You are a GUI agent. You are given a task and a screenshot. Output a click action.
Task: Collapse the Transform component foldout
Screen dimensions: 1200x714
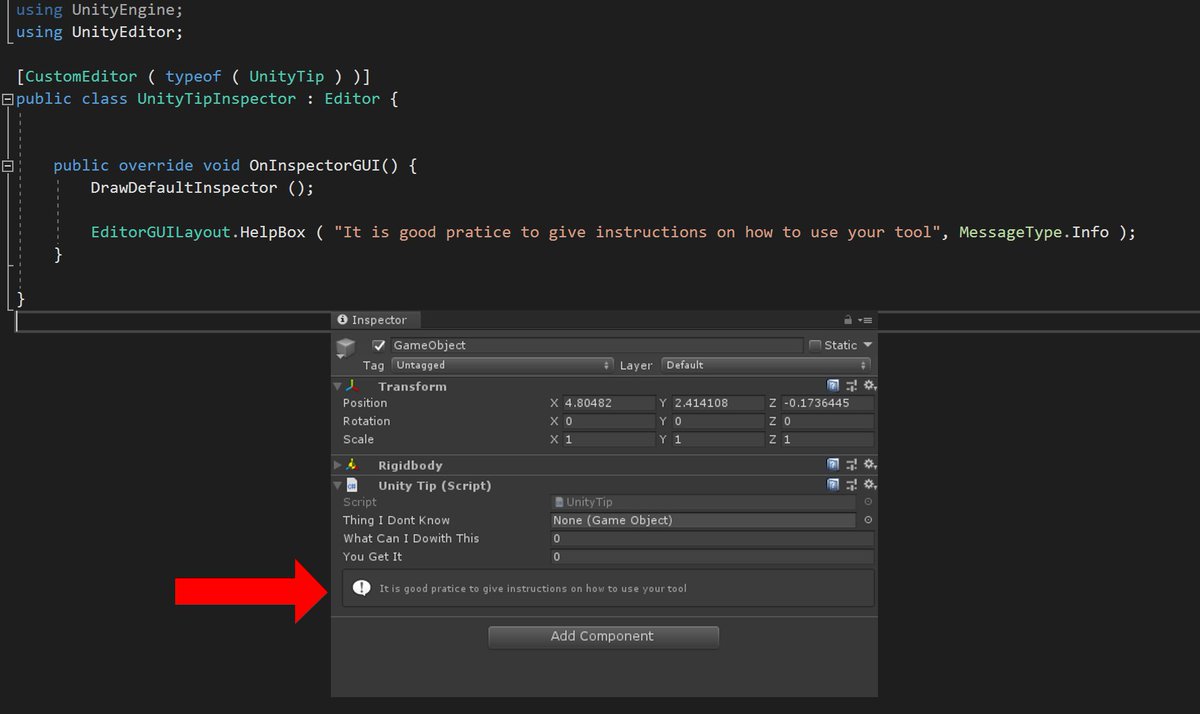pos(337,386)
